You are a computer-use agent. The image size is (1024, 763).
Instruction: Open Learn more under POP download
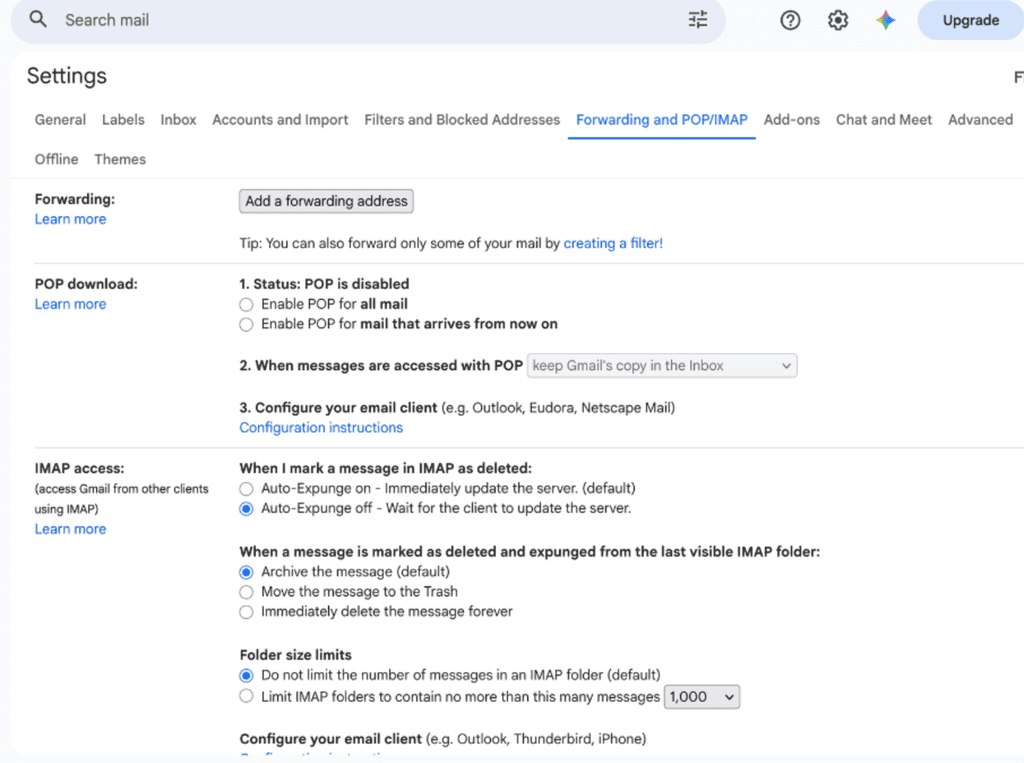coord(71,304)
